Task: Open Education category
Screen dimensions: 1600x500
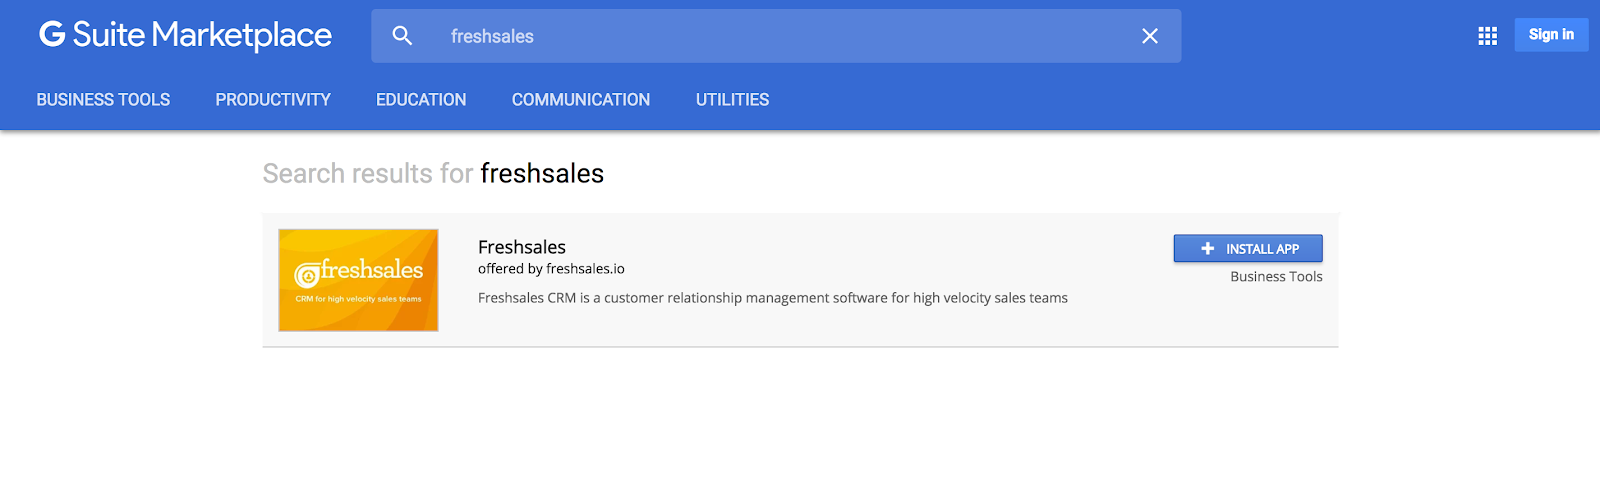Action: [421, 100]
